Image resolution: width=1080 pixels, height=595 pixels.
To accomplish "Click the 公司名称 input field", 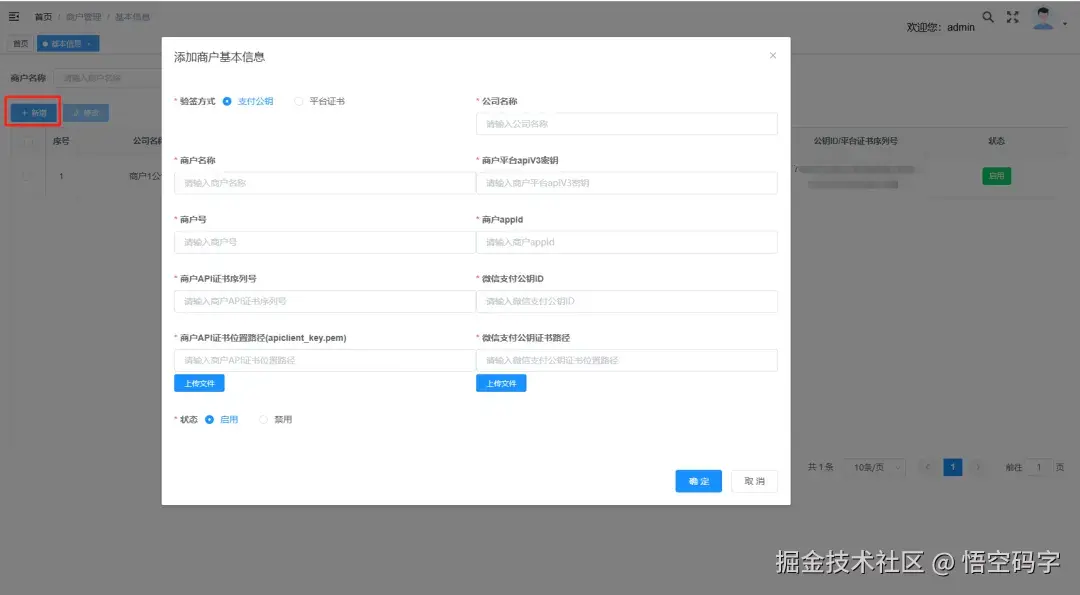I will click(626, 124).
